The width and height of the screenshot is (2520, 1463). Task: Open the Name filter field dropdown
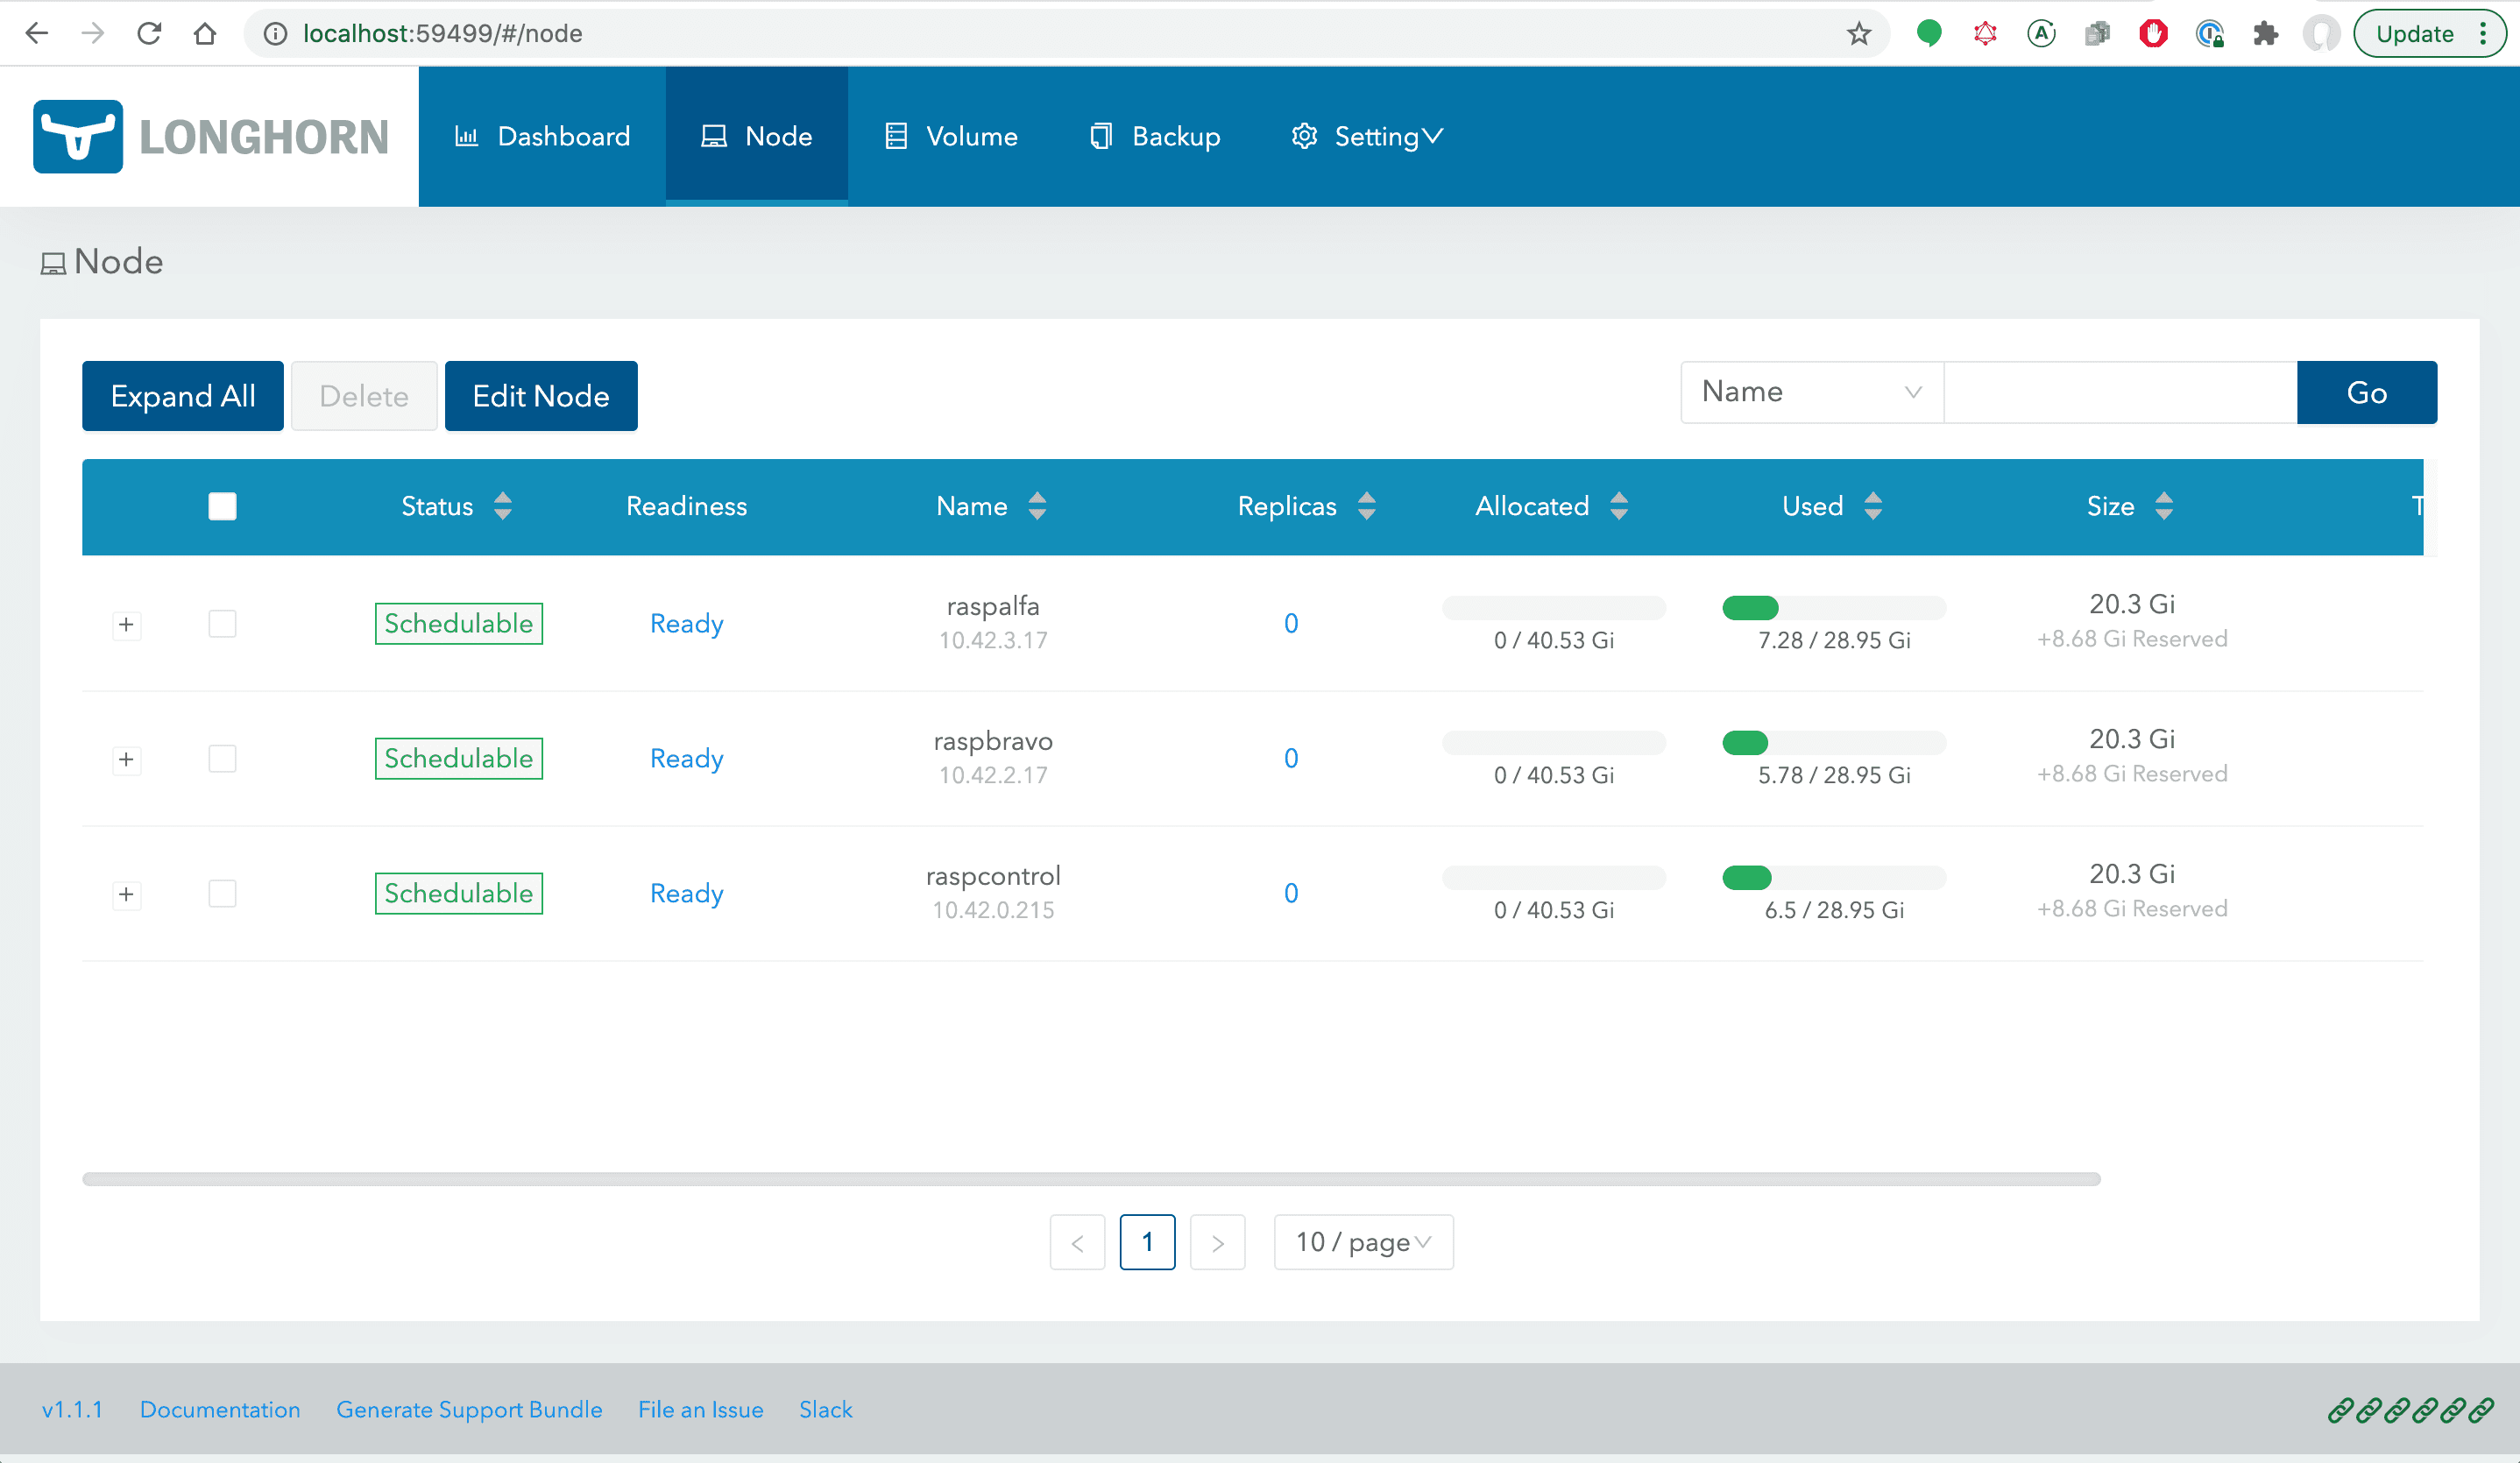click(1811, 392)
